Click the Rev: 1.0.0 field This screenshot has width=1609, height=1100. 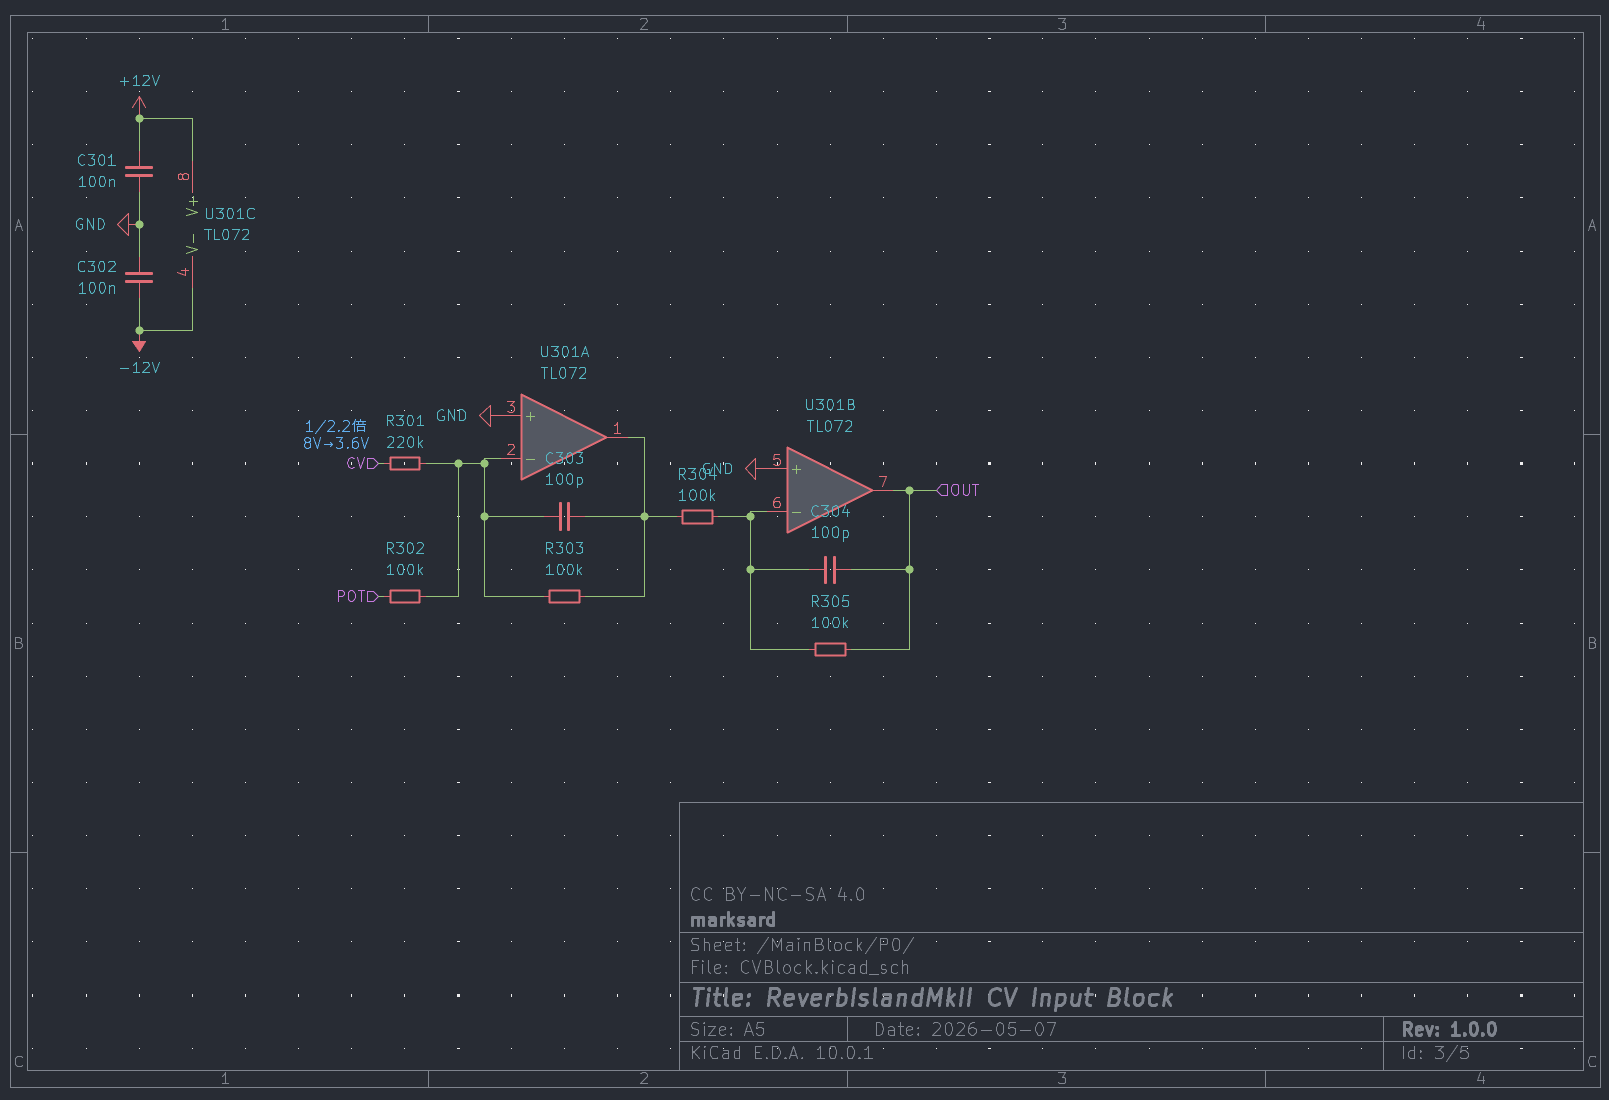(1449, 1029)
